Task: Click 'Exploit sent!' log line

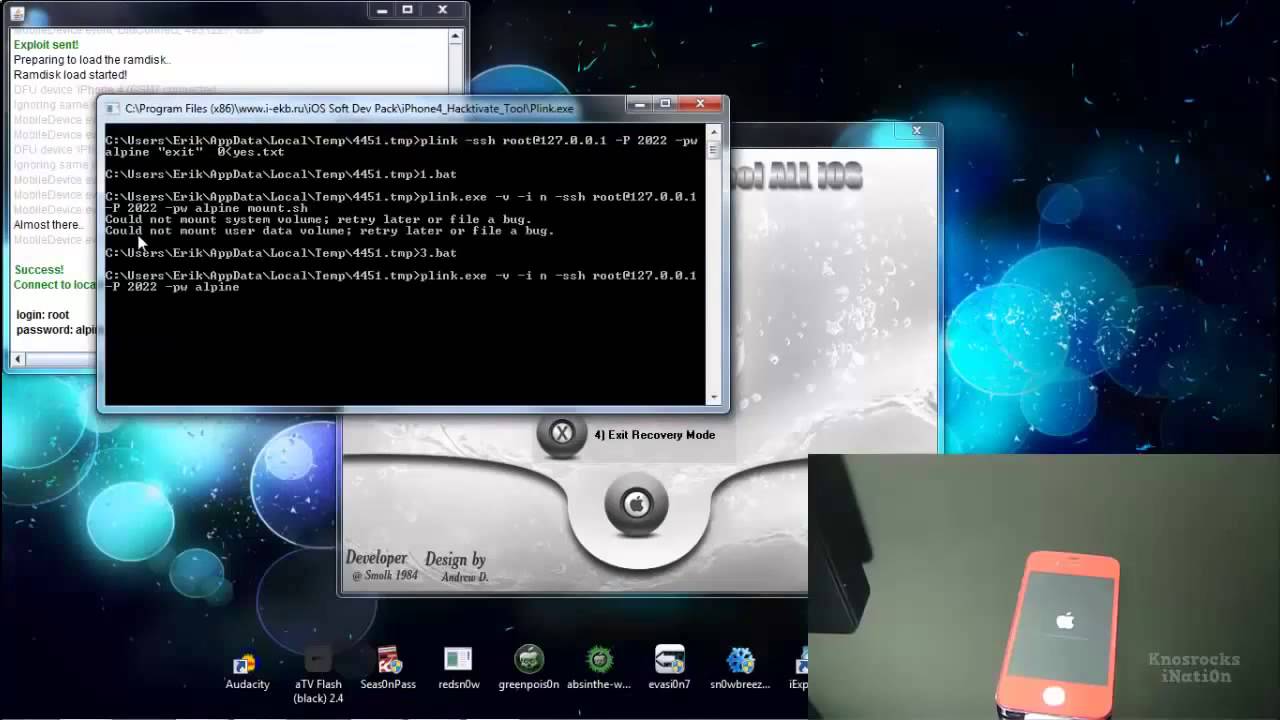Action: [x=46, y=45]
